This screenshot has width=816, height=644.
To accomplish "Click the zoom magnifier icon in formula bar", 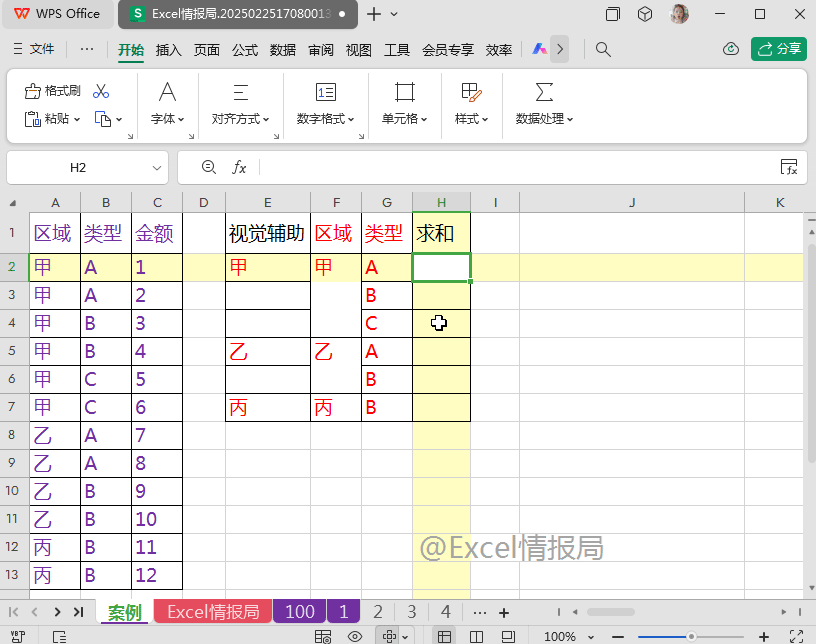I will click(208, 167).
